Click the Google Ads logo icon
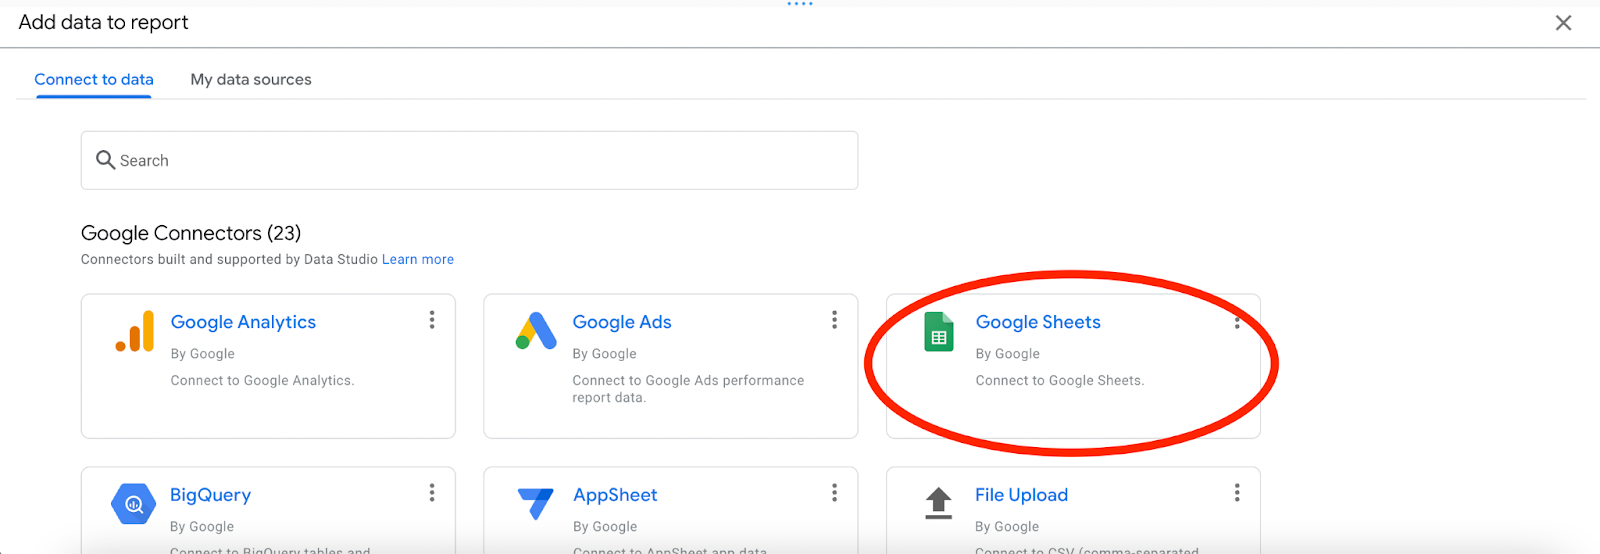The height and width of the screenshot is (554, 1600). coord(536,331)
